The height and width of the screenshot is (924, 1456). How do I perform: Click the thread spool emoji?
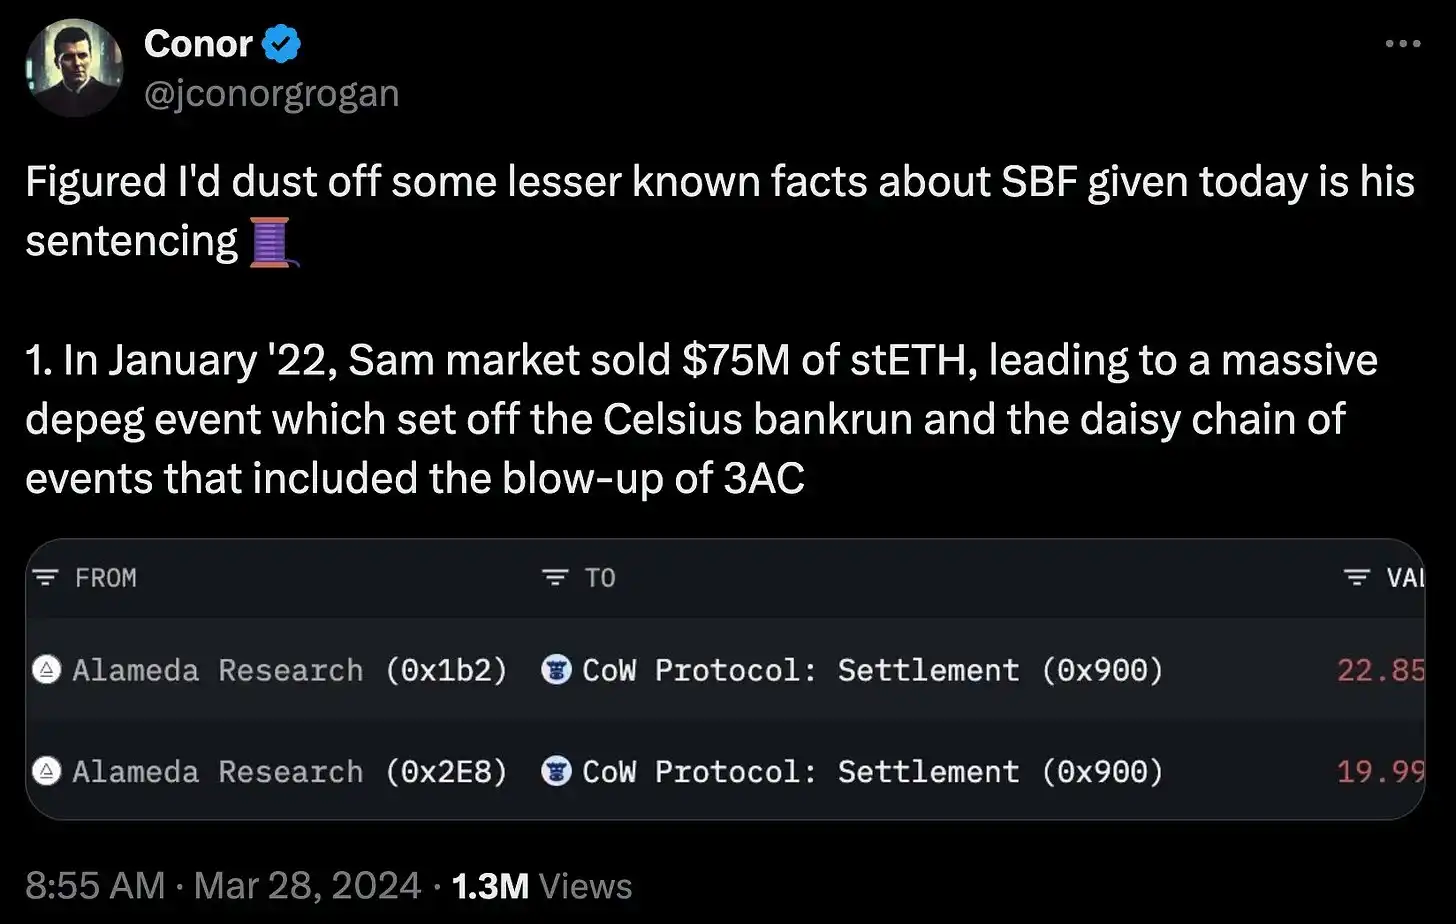coord(272,242)
